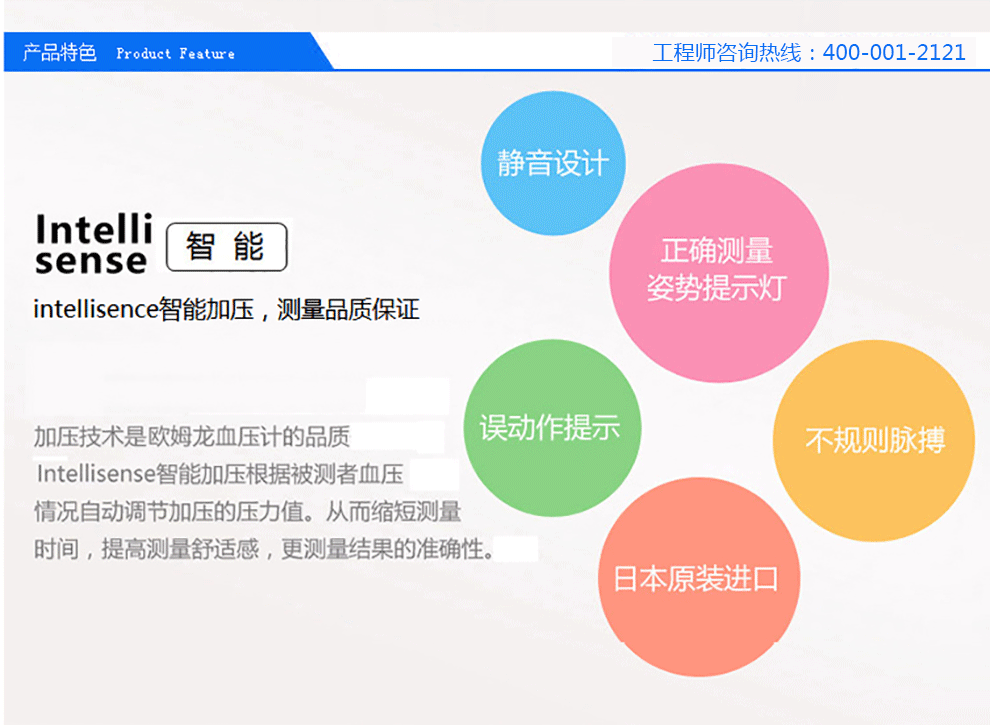Click the blue 静音设计 circle

(x=553, y=163)
